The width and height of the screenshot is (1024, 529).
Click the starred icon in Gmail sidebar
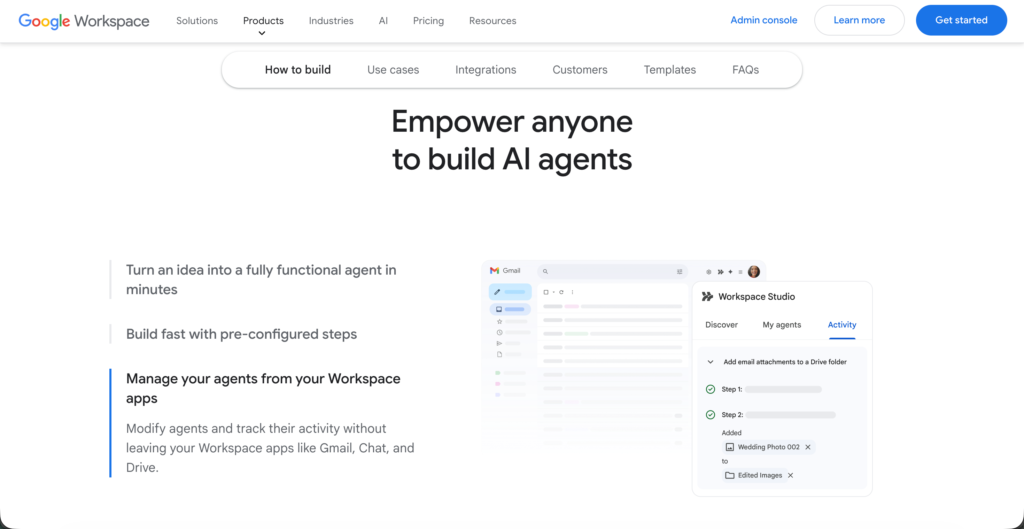500,321
